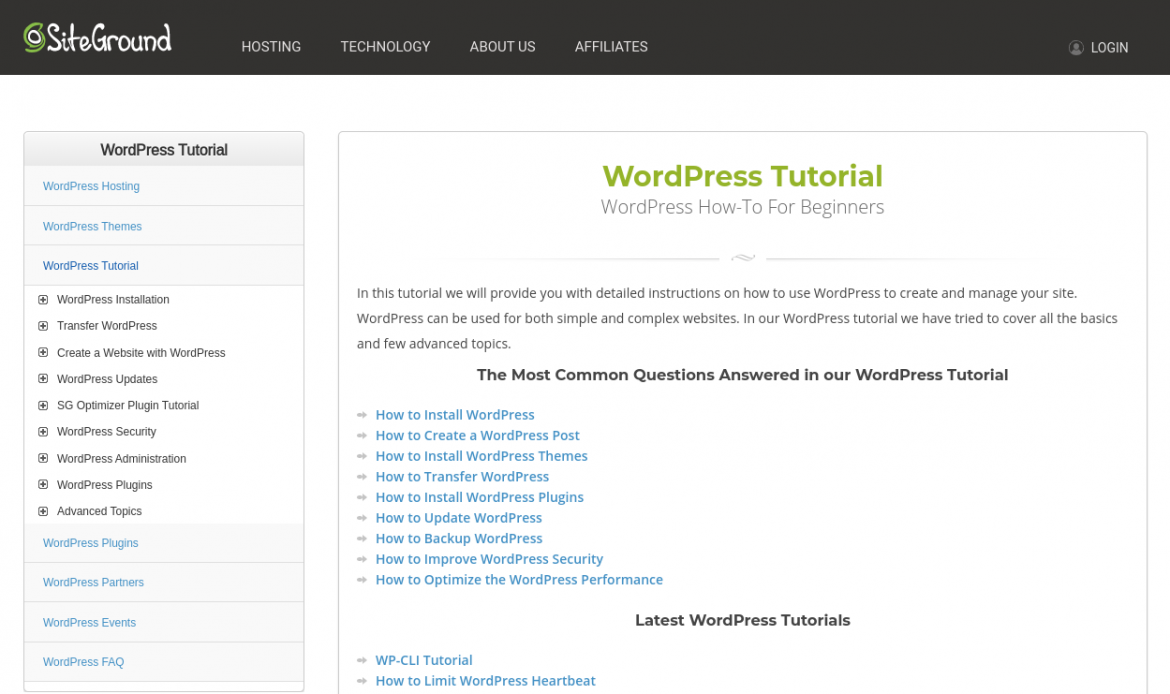Viewport: 1170px width, 694px height.
Task: Click the LOGIN link
Action: pyautogui.click(x=1109, y=48)
